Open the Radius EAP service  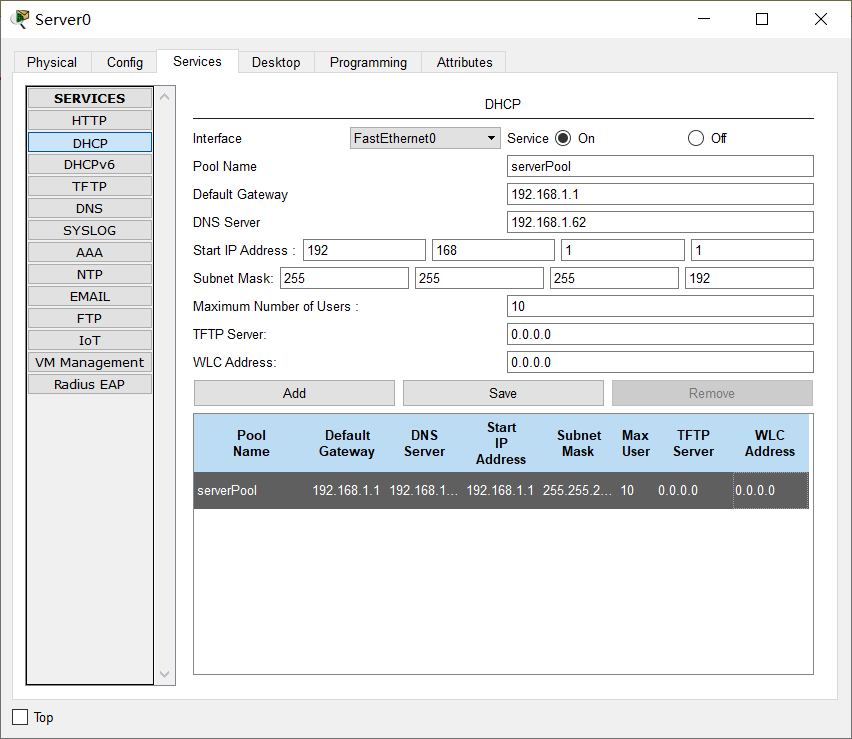tap(90, 385)
